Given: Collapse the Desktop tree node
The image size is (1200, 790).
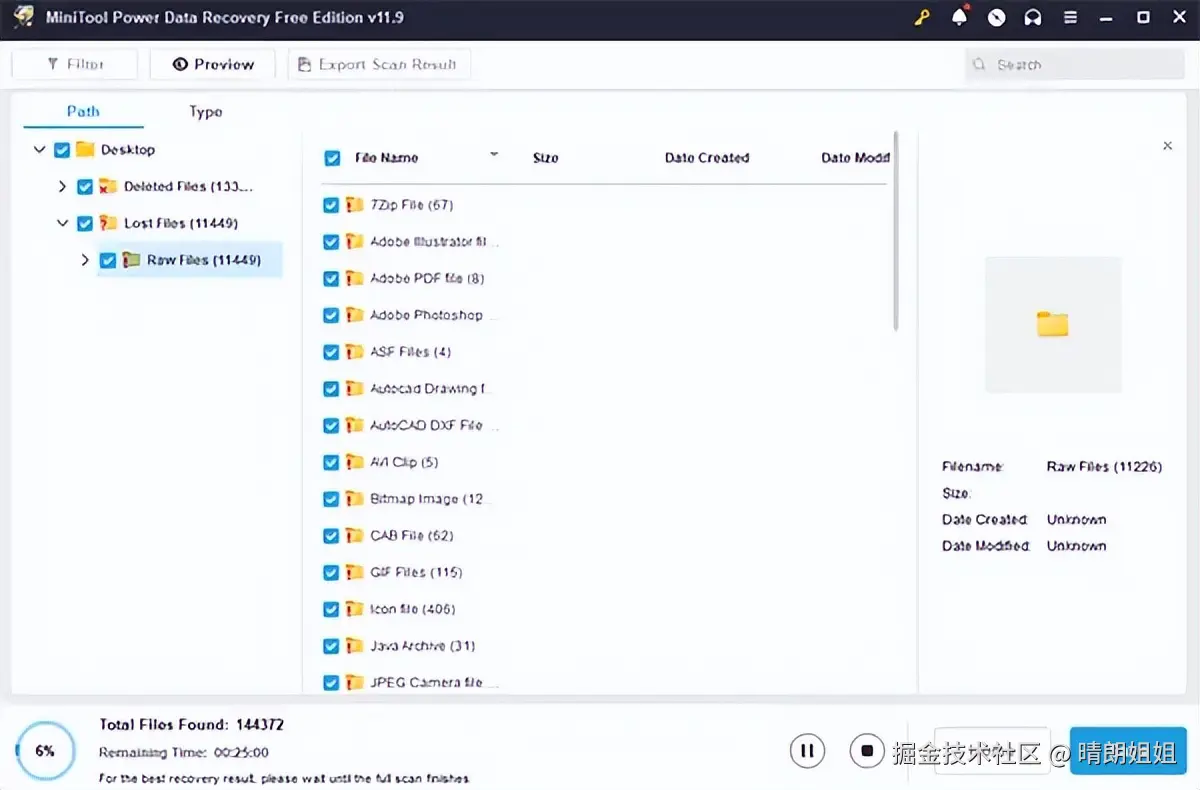Looking at the screenshot, I should click(39, 149).
